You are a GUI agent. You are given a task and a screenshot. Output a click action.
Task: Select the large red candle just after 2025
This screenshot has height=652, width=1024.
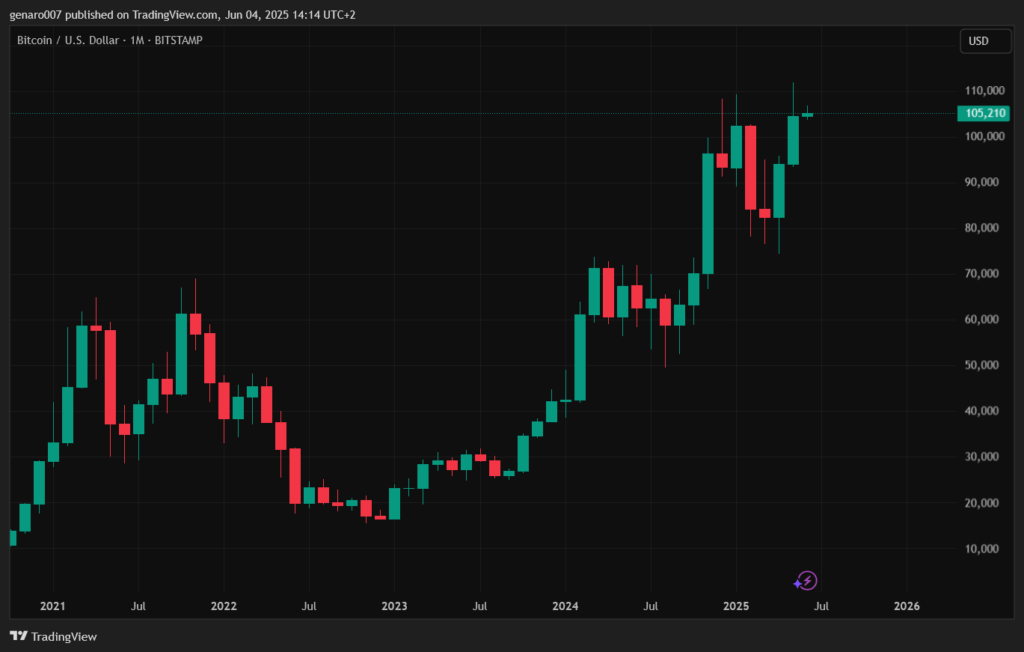click(x=750, y=167)
